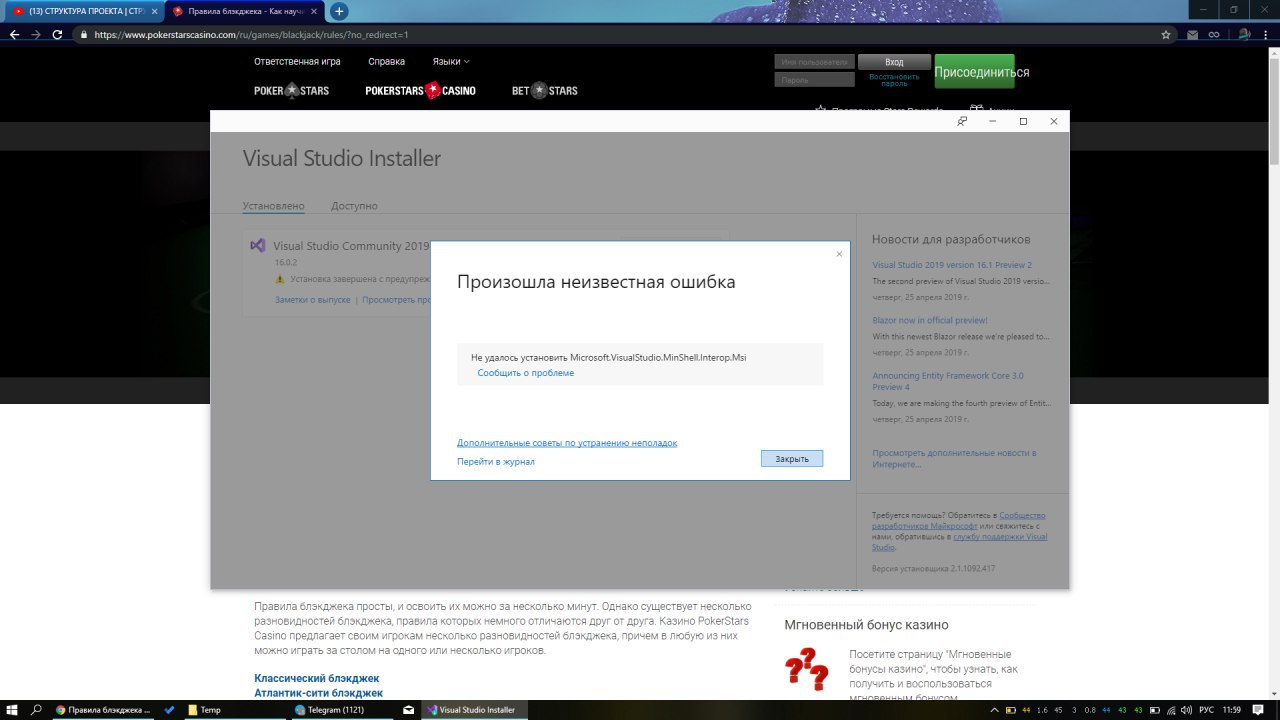Screen dimensions: 1280x720
Task: Click the PokerStars logo
Action: pos(291,90)
